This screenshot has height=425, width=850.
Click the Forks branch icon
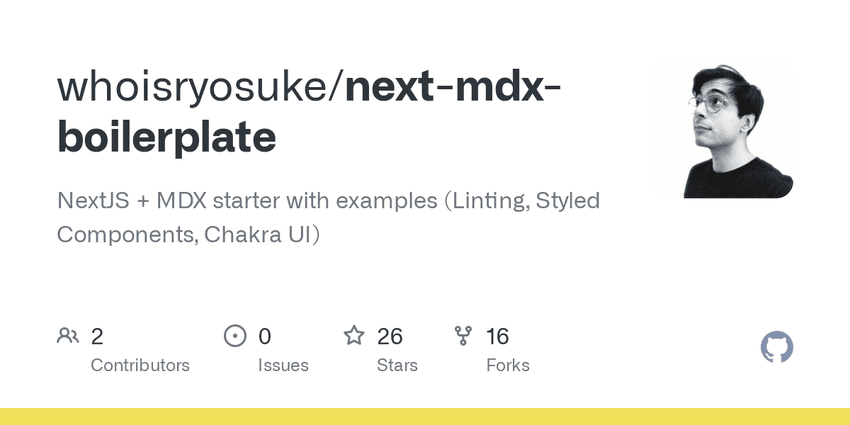pyautogui.click(x=463, y=336)
